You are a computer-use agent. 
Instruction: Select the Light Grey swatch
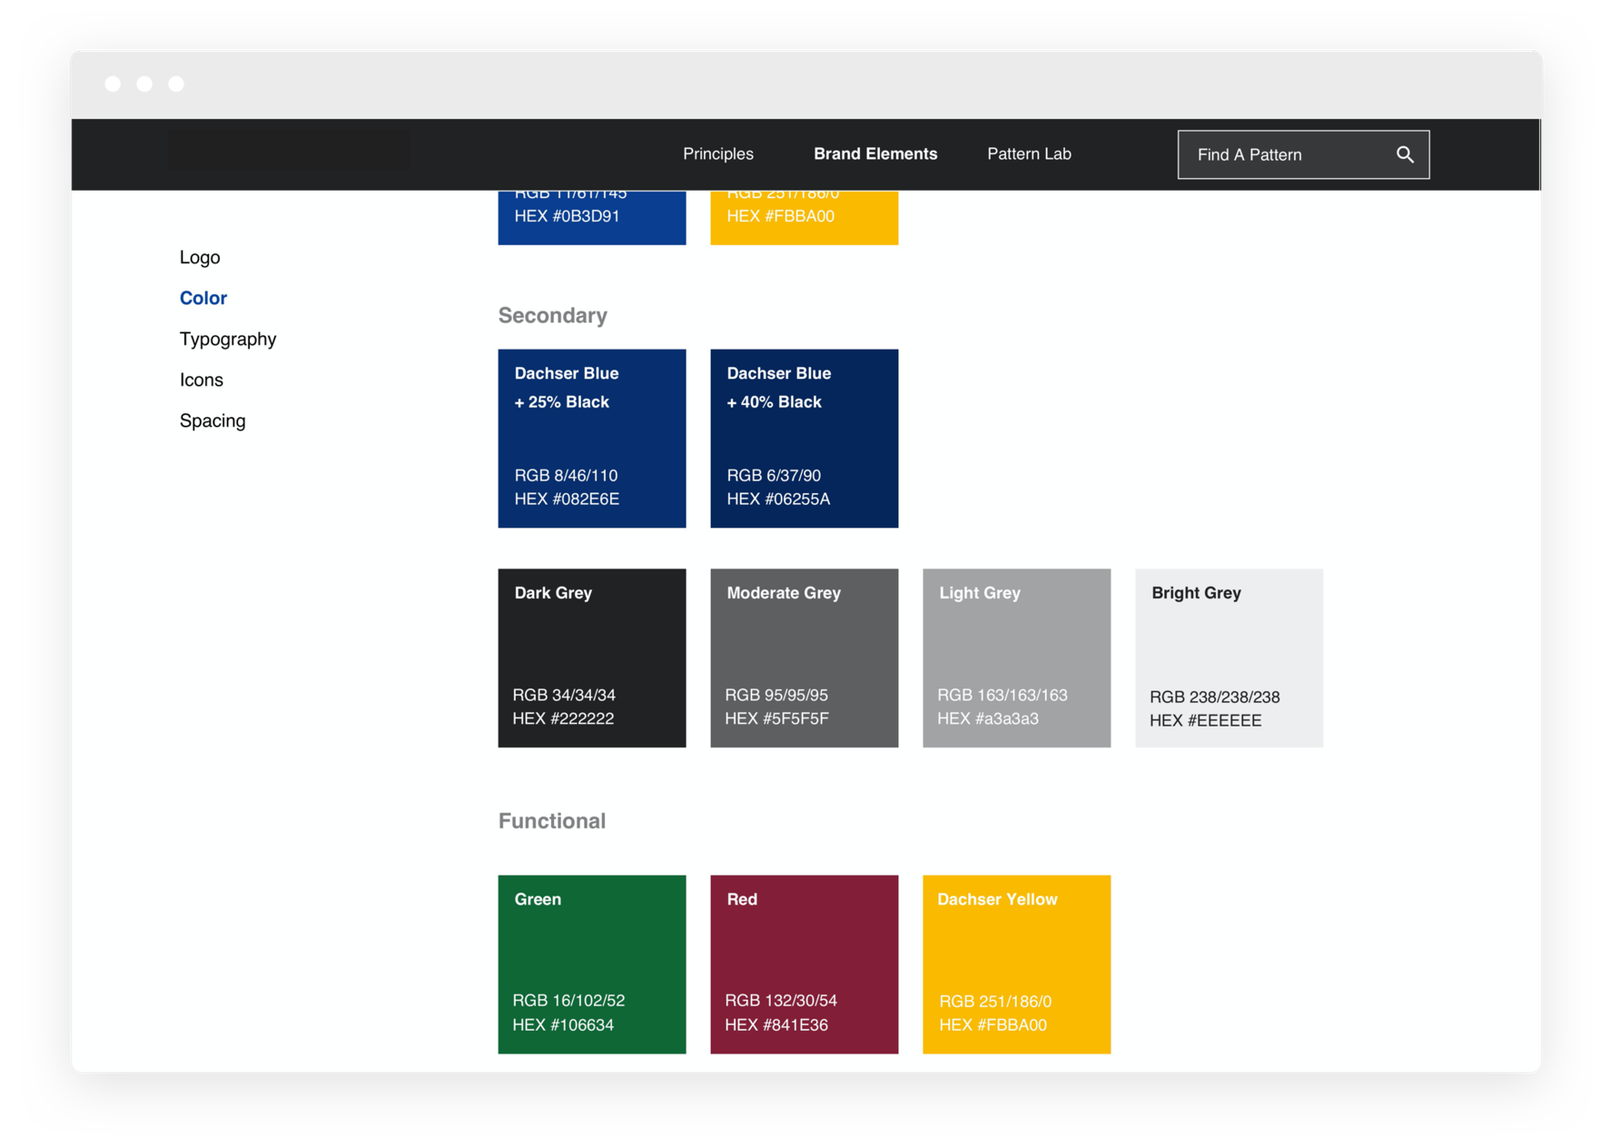(x=1016, y=658)
